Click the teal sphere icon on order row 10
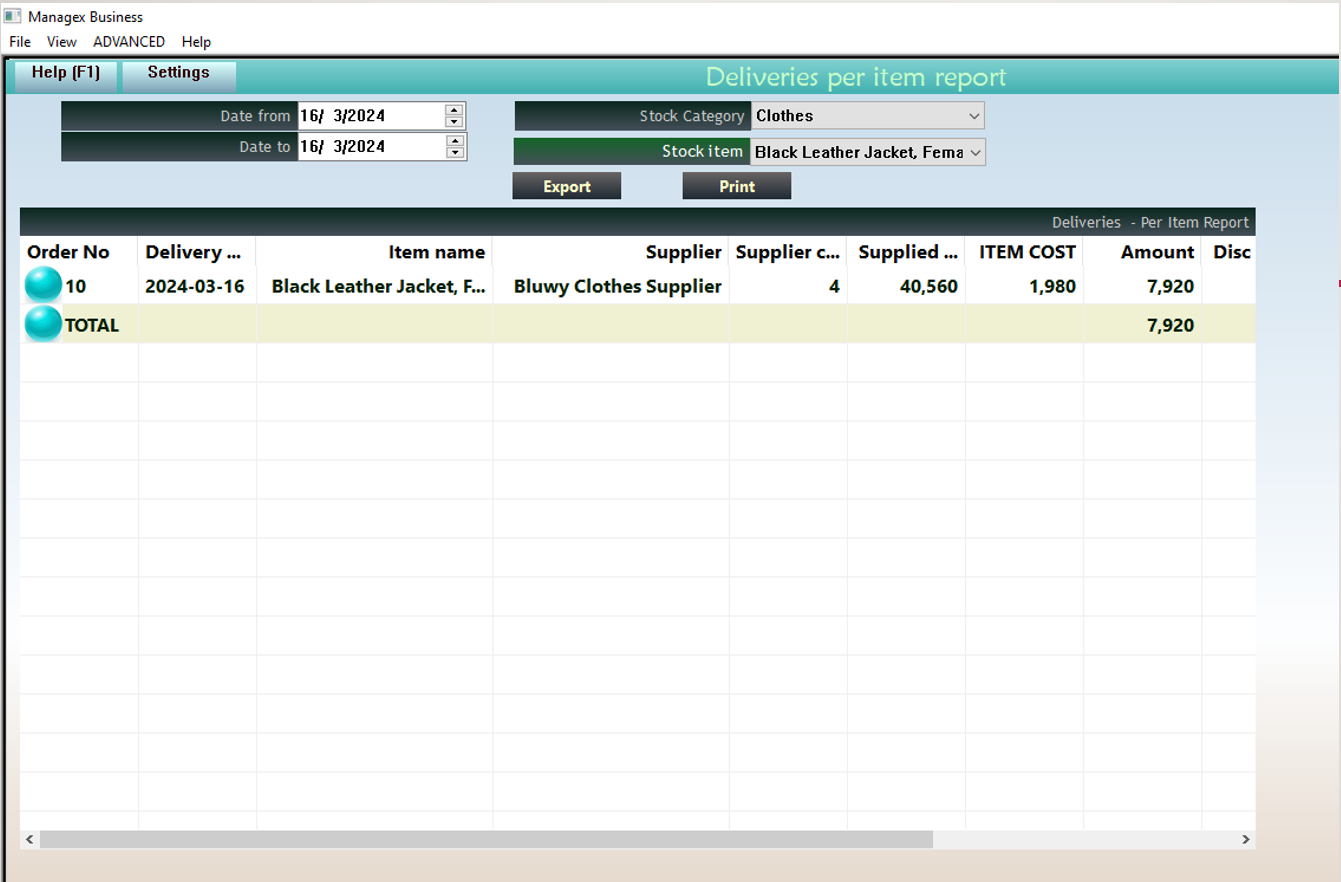This screenshot has height=882, width=1341. click(x=41, y=287)
